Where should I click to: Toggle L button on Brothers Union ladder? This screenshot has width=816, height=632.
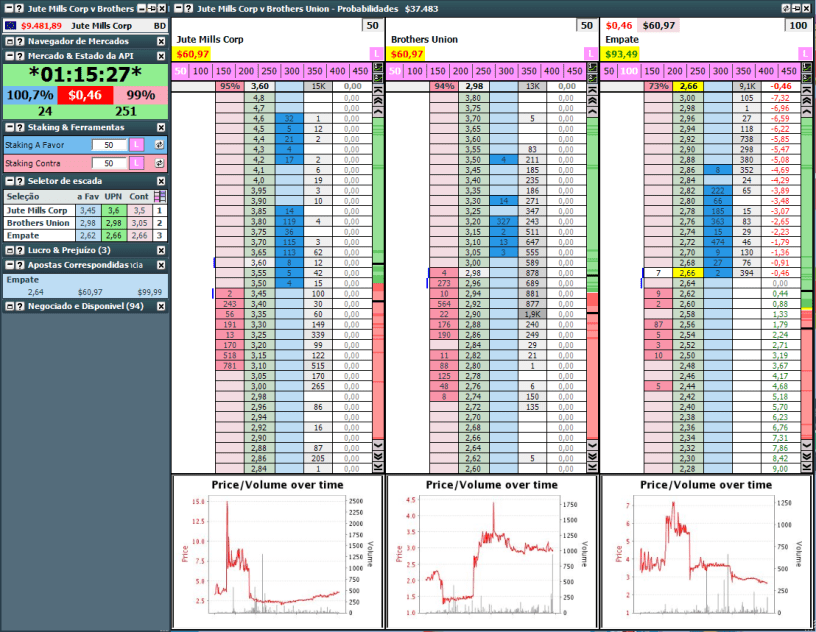tap(590, 54)
